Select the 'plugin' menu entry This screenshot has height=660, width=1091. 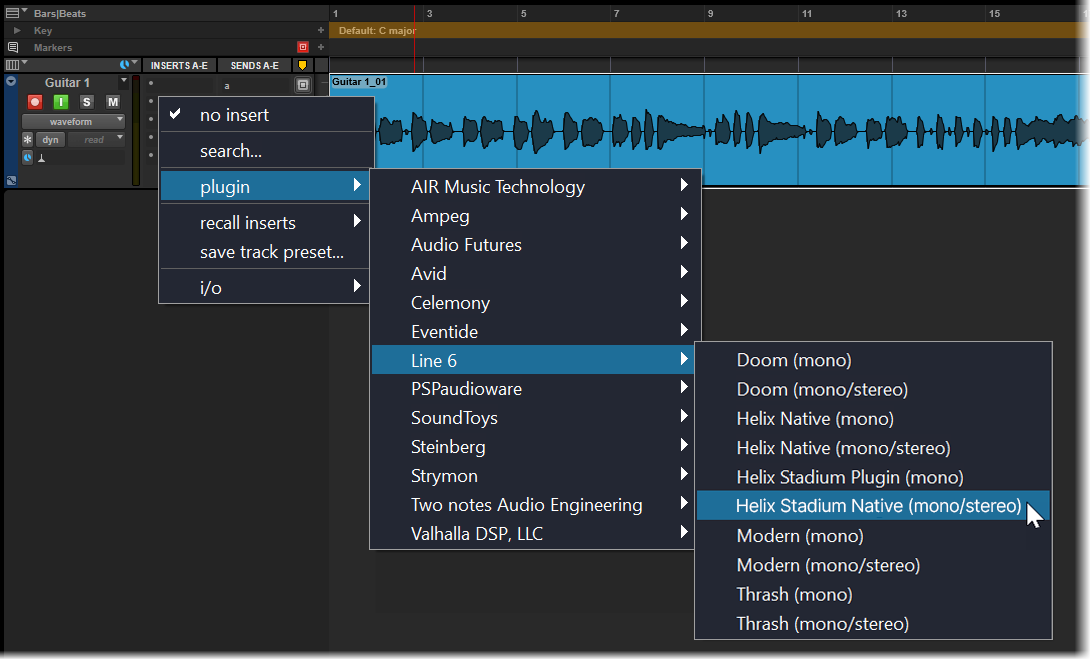[x=266, y=186]
